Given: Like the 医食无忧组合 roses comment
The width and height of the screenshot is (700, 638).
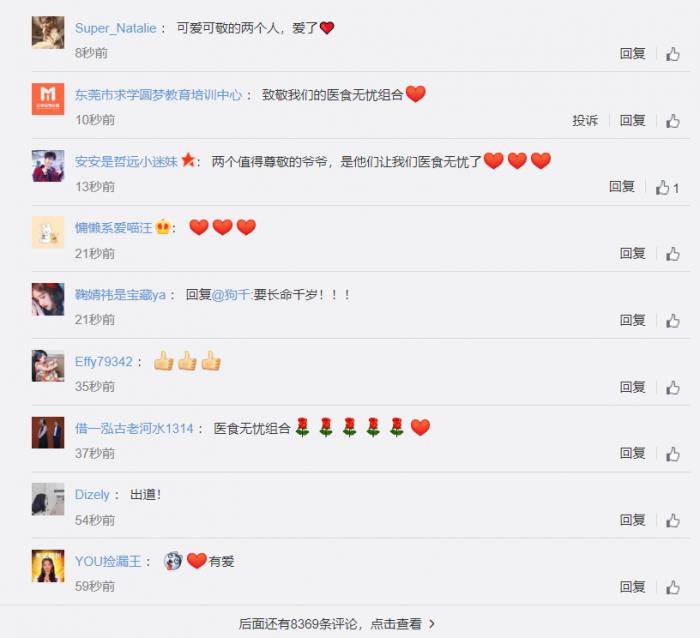Looking at the screenshot, I should coord(673,454).
